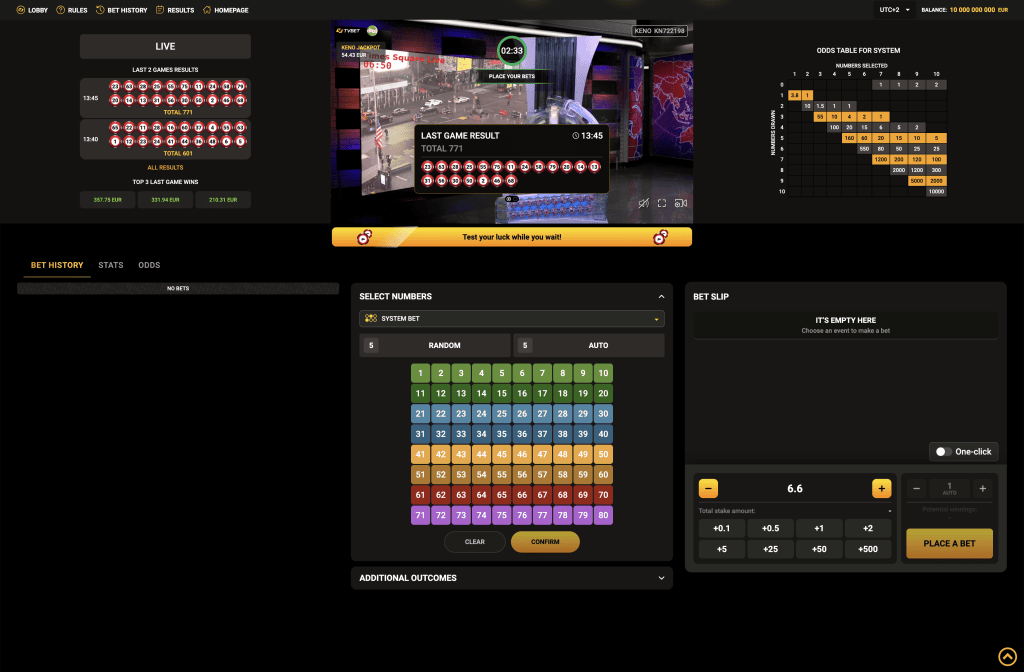Enter fullscreen mode for the video

coord(662,203)
